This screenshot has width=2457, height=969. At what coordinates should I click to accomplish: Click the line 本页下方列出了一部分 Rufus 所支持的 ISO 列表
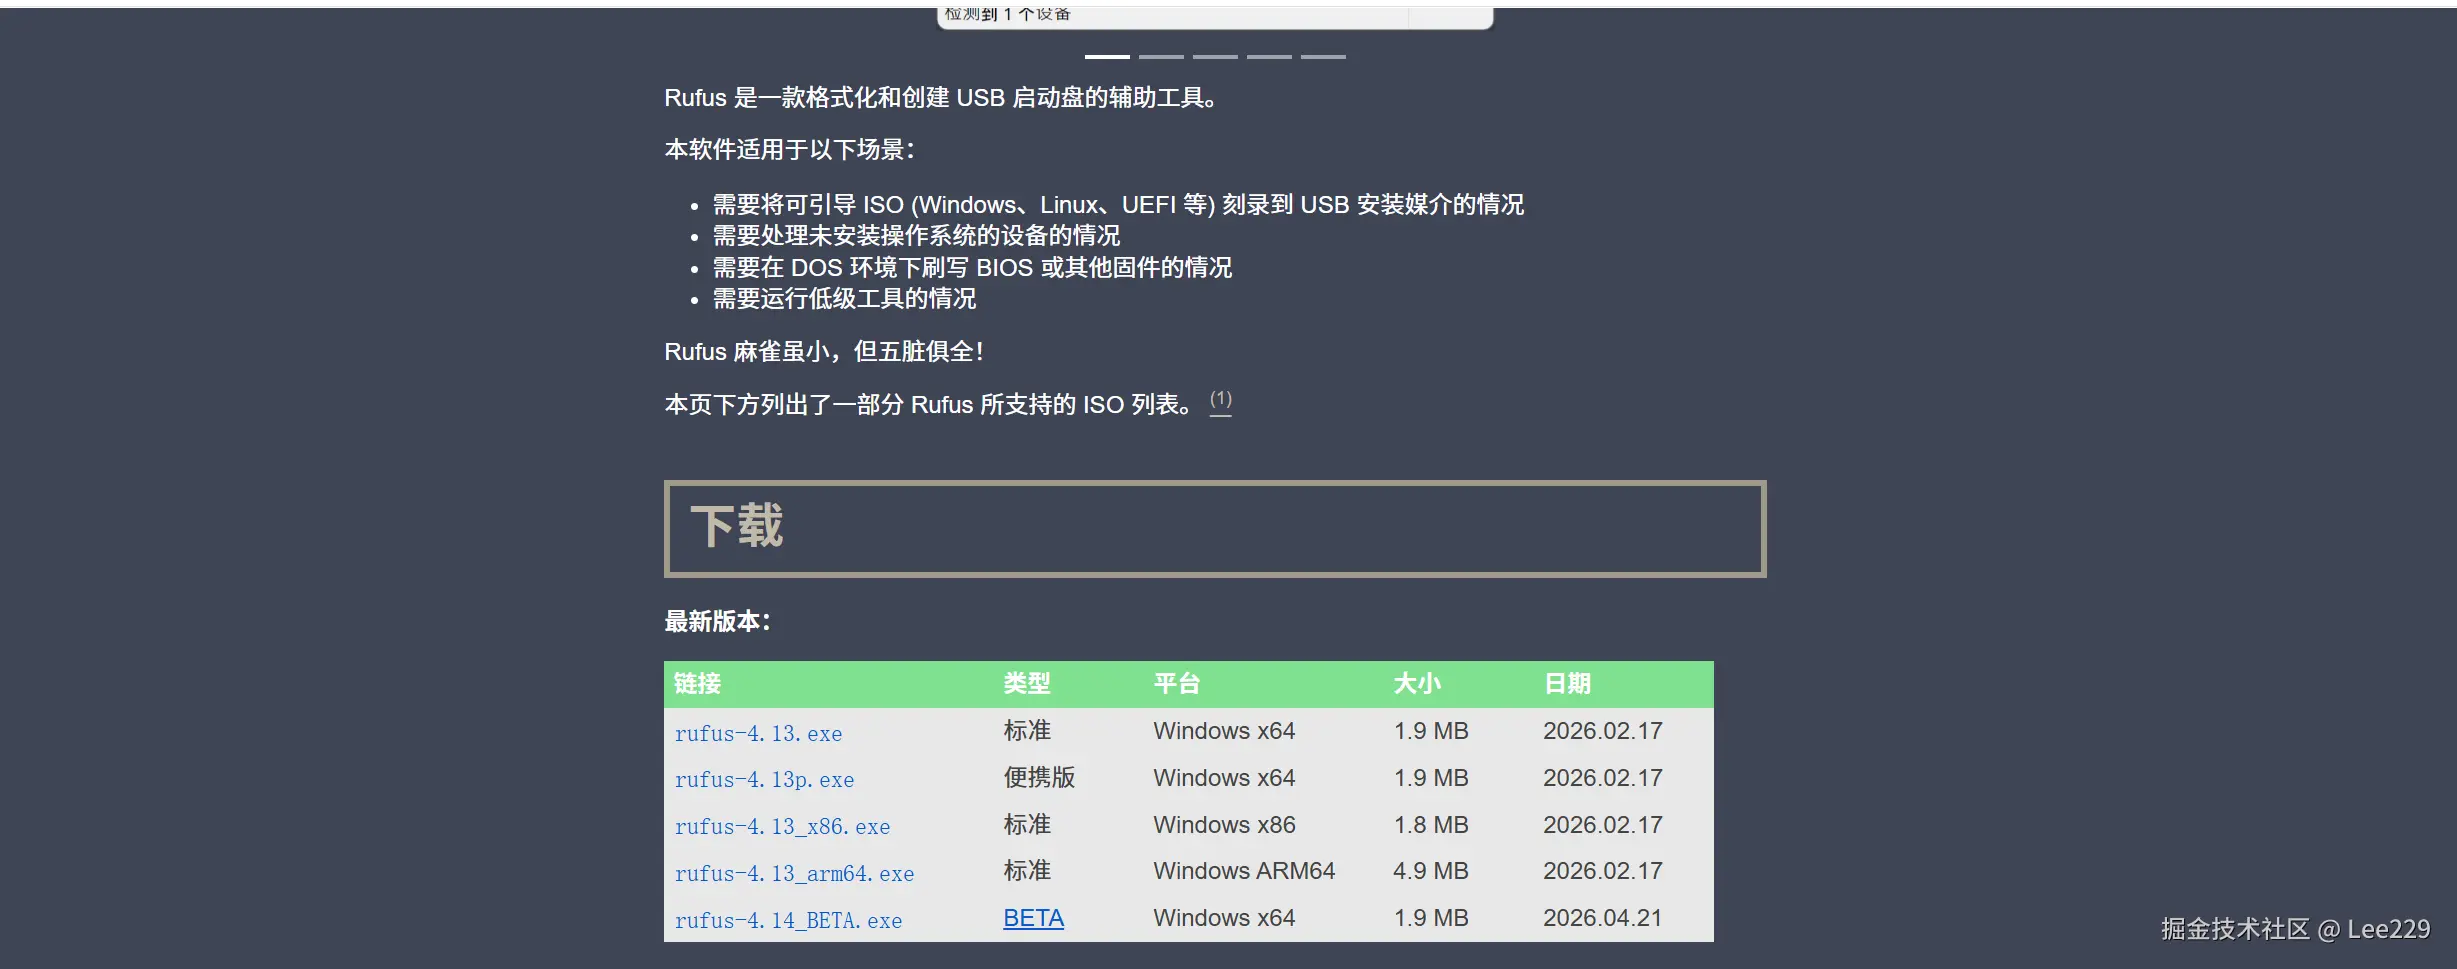coord(929,405)
